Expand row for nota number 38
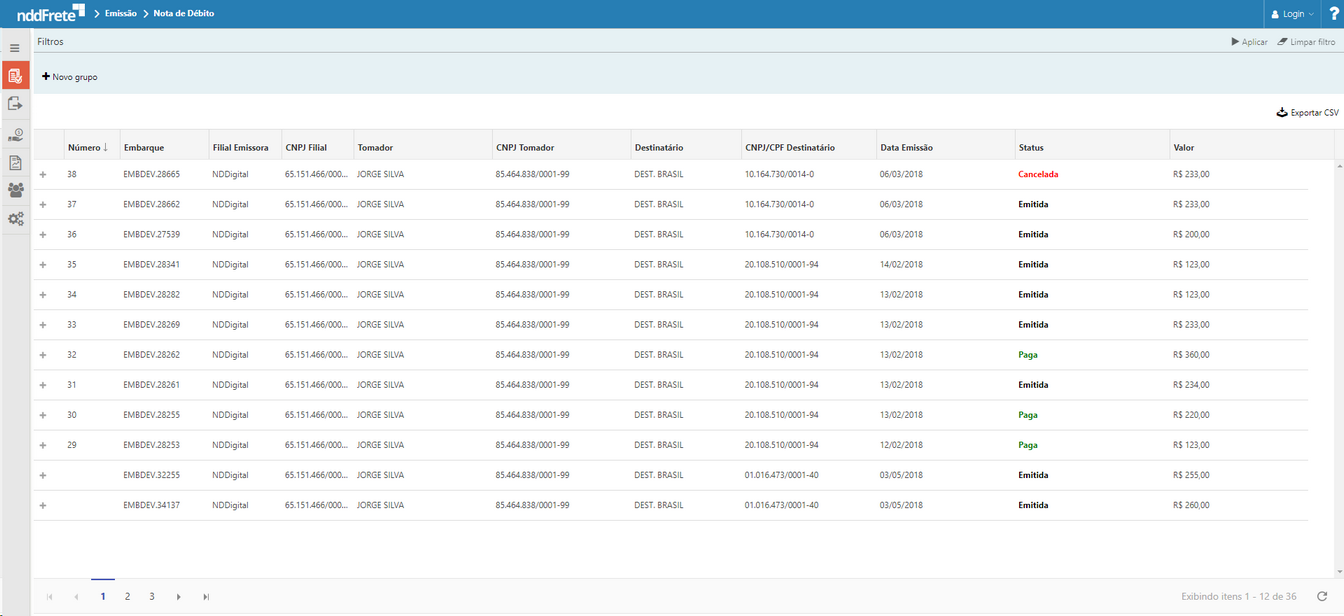 click(43, 175)
